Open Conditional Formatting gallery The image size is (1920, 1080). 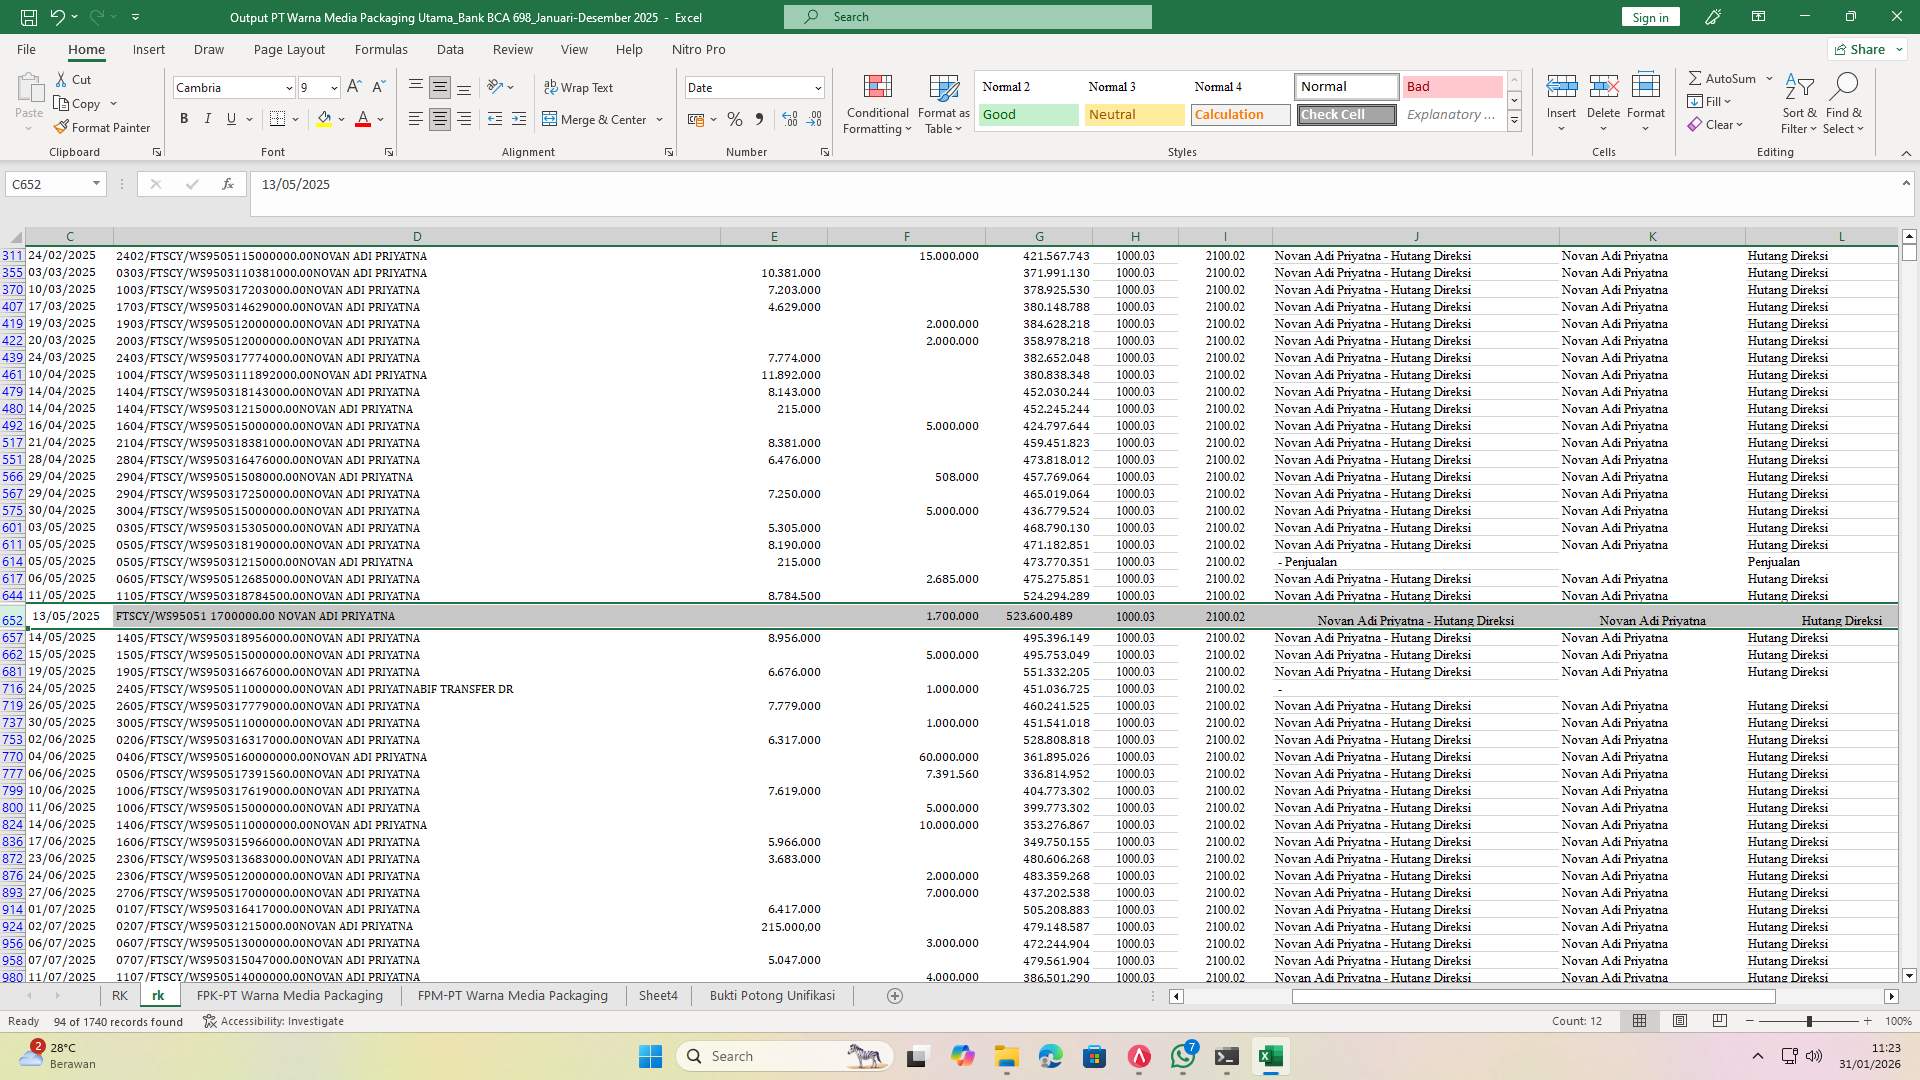pyautogui.click(x=876, y=104)
